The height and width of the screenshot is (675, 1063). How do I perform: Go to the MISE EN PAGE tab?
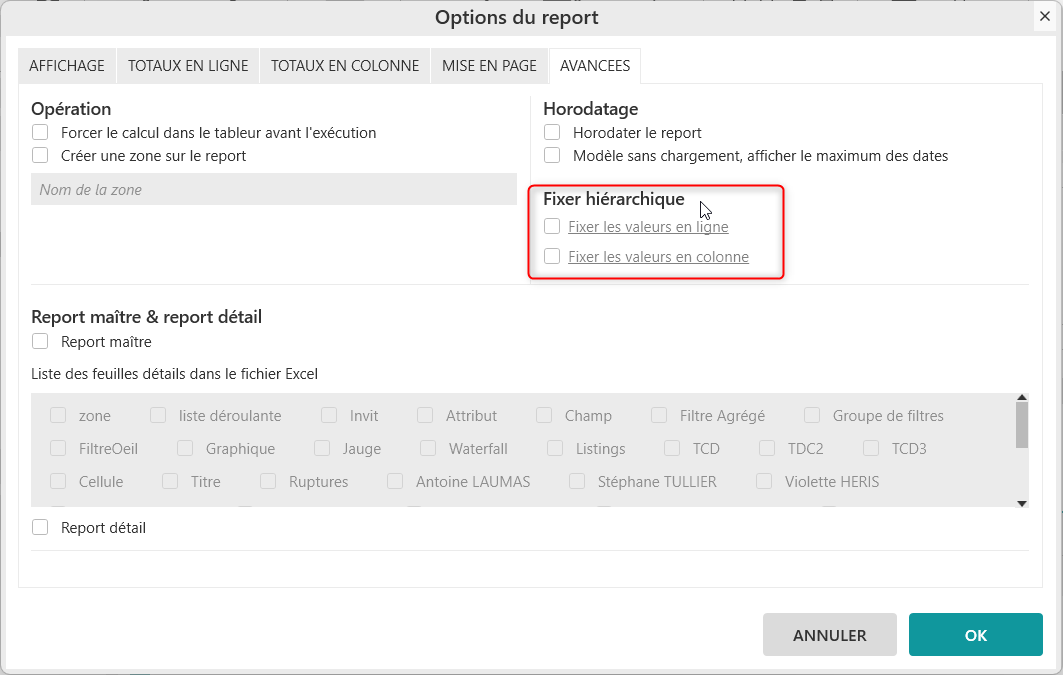(x=489, y=66)
